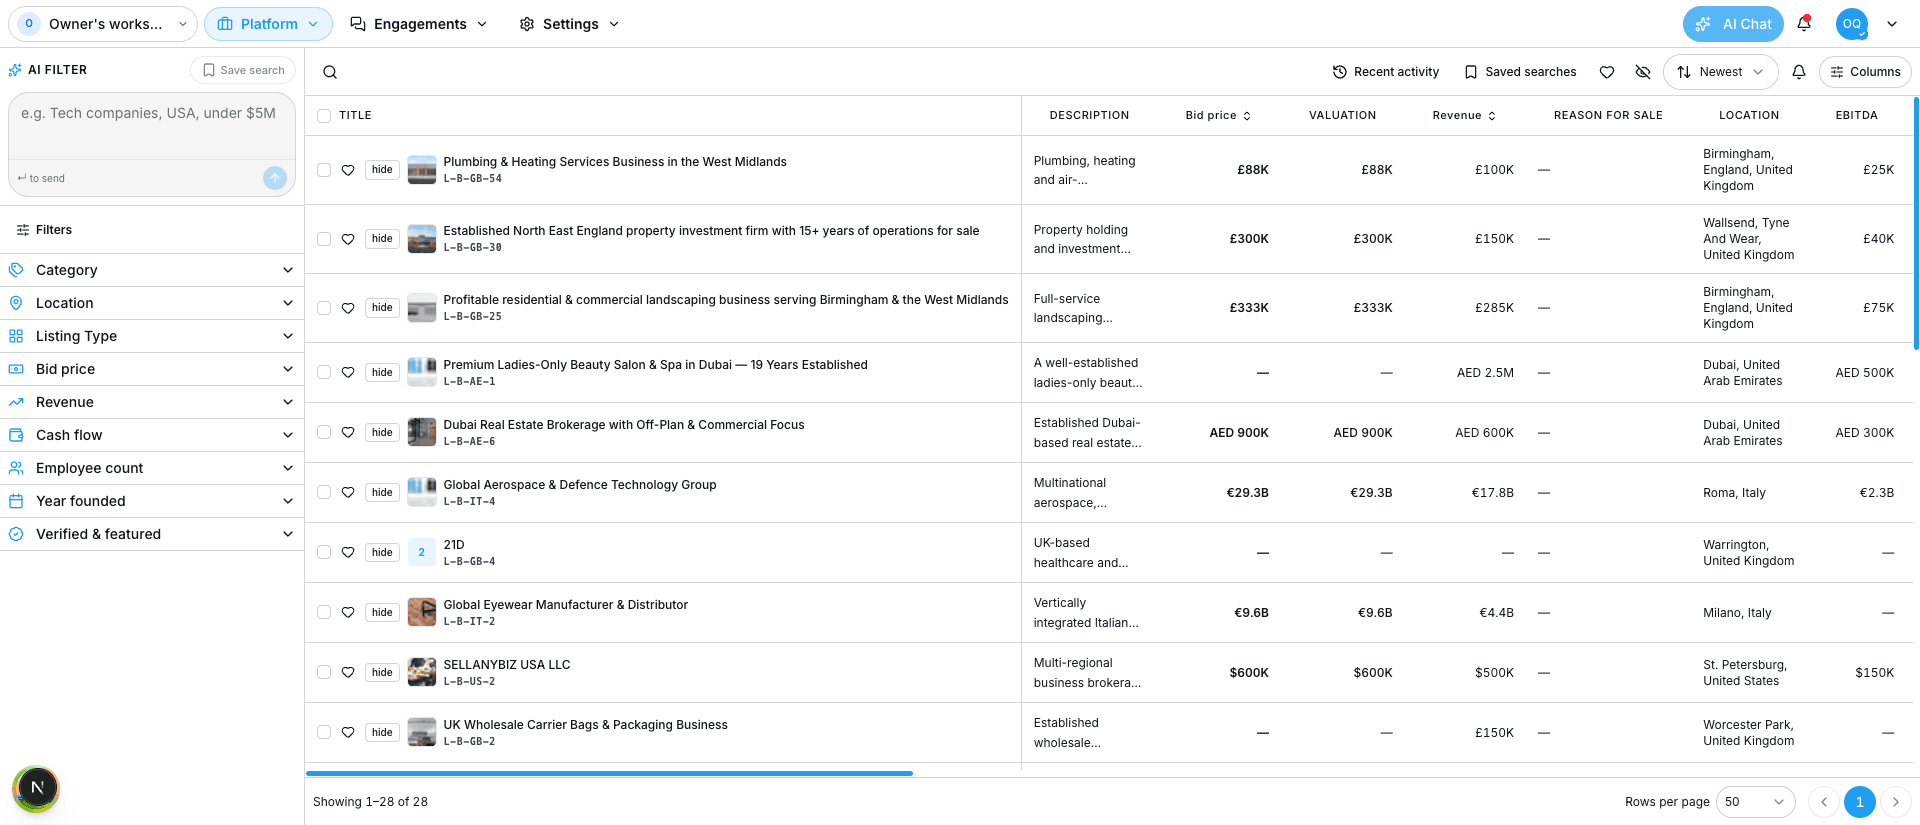Open the Platform menu
This screenshot has width=1920, height=825.
coord(268,24)
